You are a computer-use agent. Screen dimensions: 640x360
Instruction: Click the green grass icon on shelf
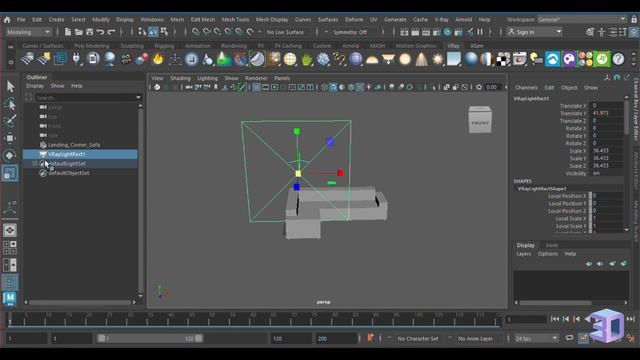[x=307, y=60]
